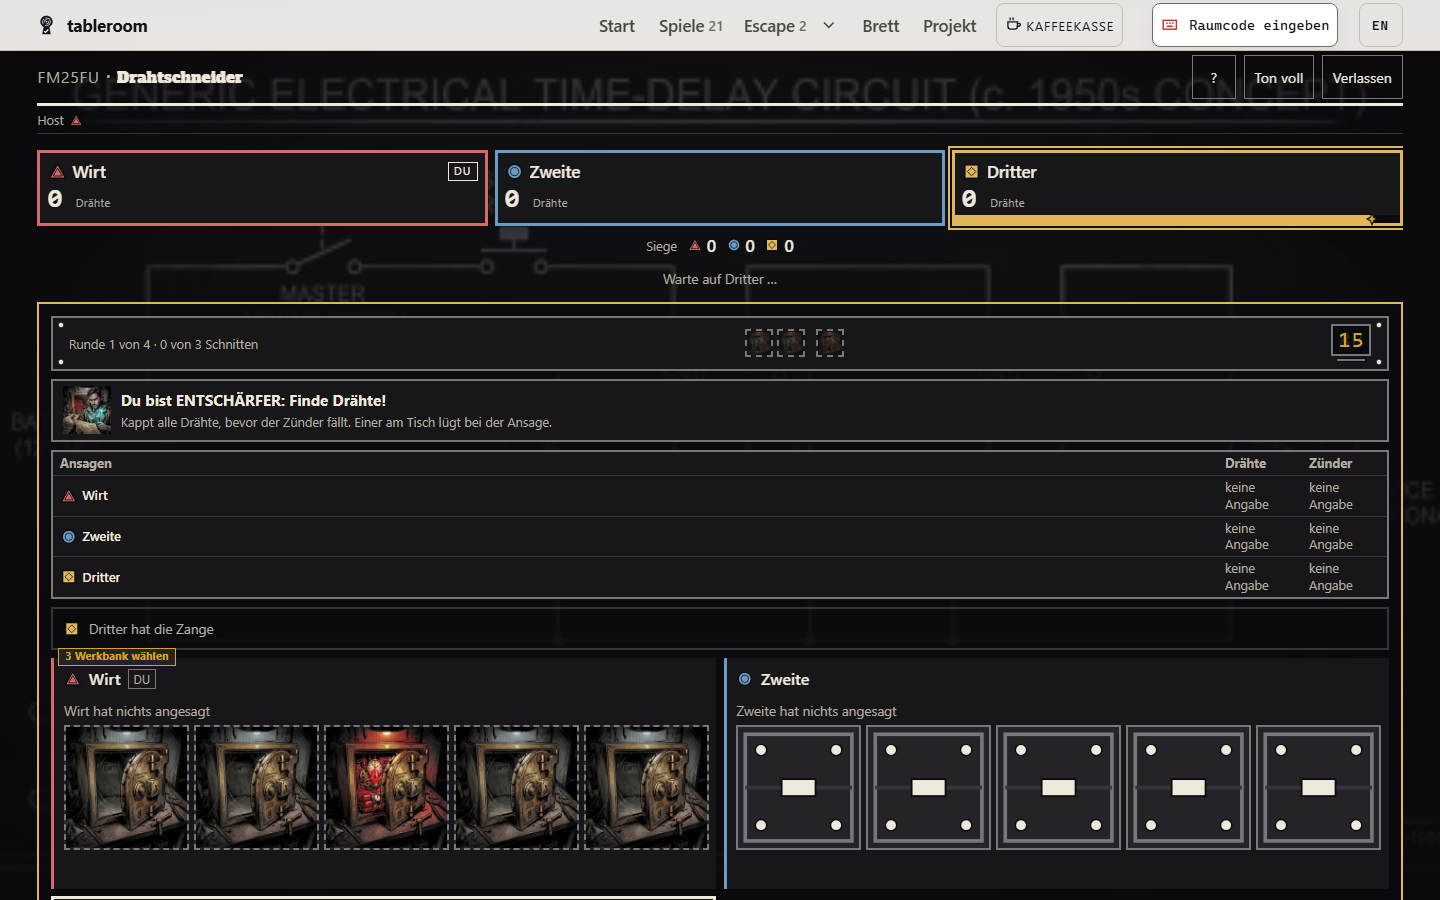This screenshot has width=1440, height=900.
Task: Click Wirt's red triangle player icon
Action: [57, 172]
